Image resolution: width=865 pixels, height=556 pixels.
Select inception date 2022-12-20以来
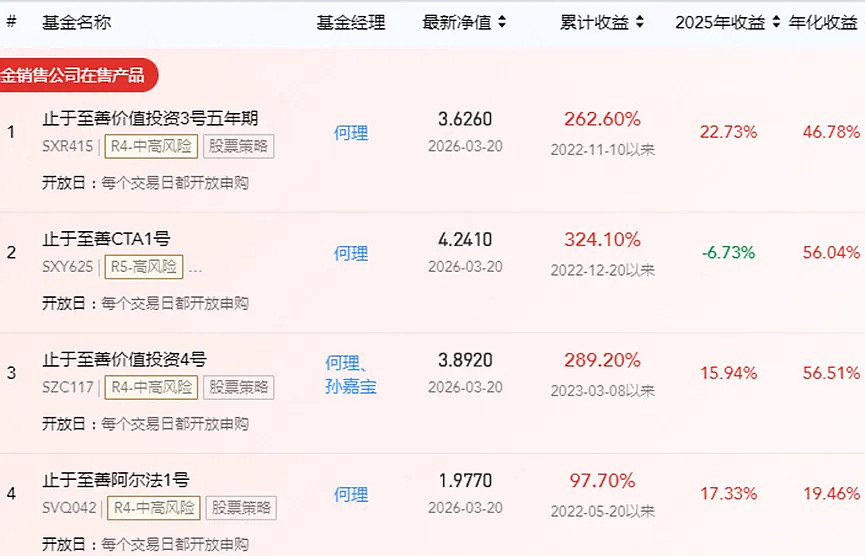[x=602, y=270]
